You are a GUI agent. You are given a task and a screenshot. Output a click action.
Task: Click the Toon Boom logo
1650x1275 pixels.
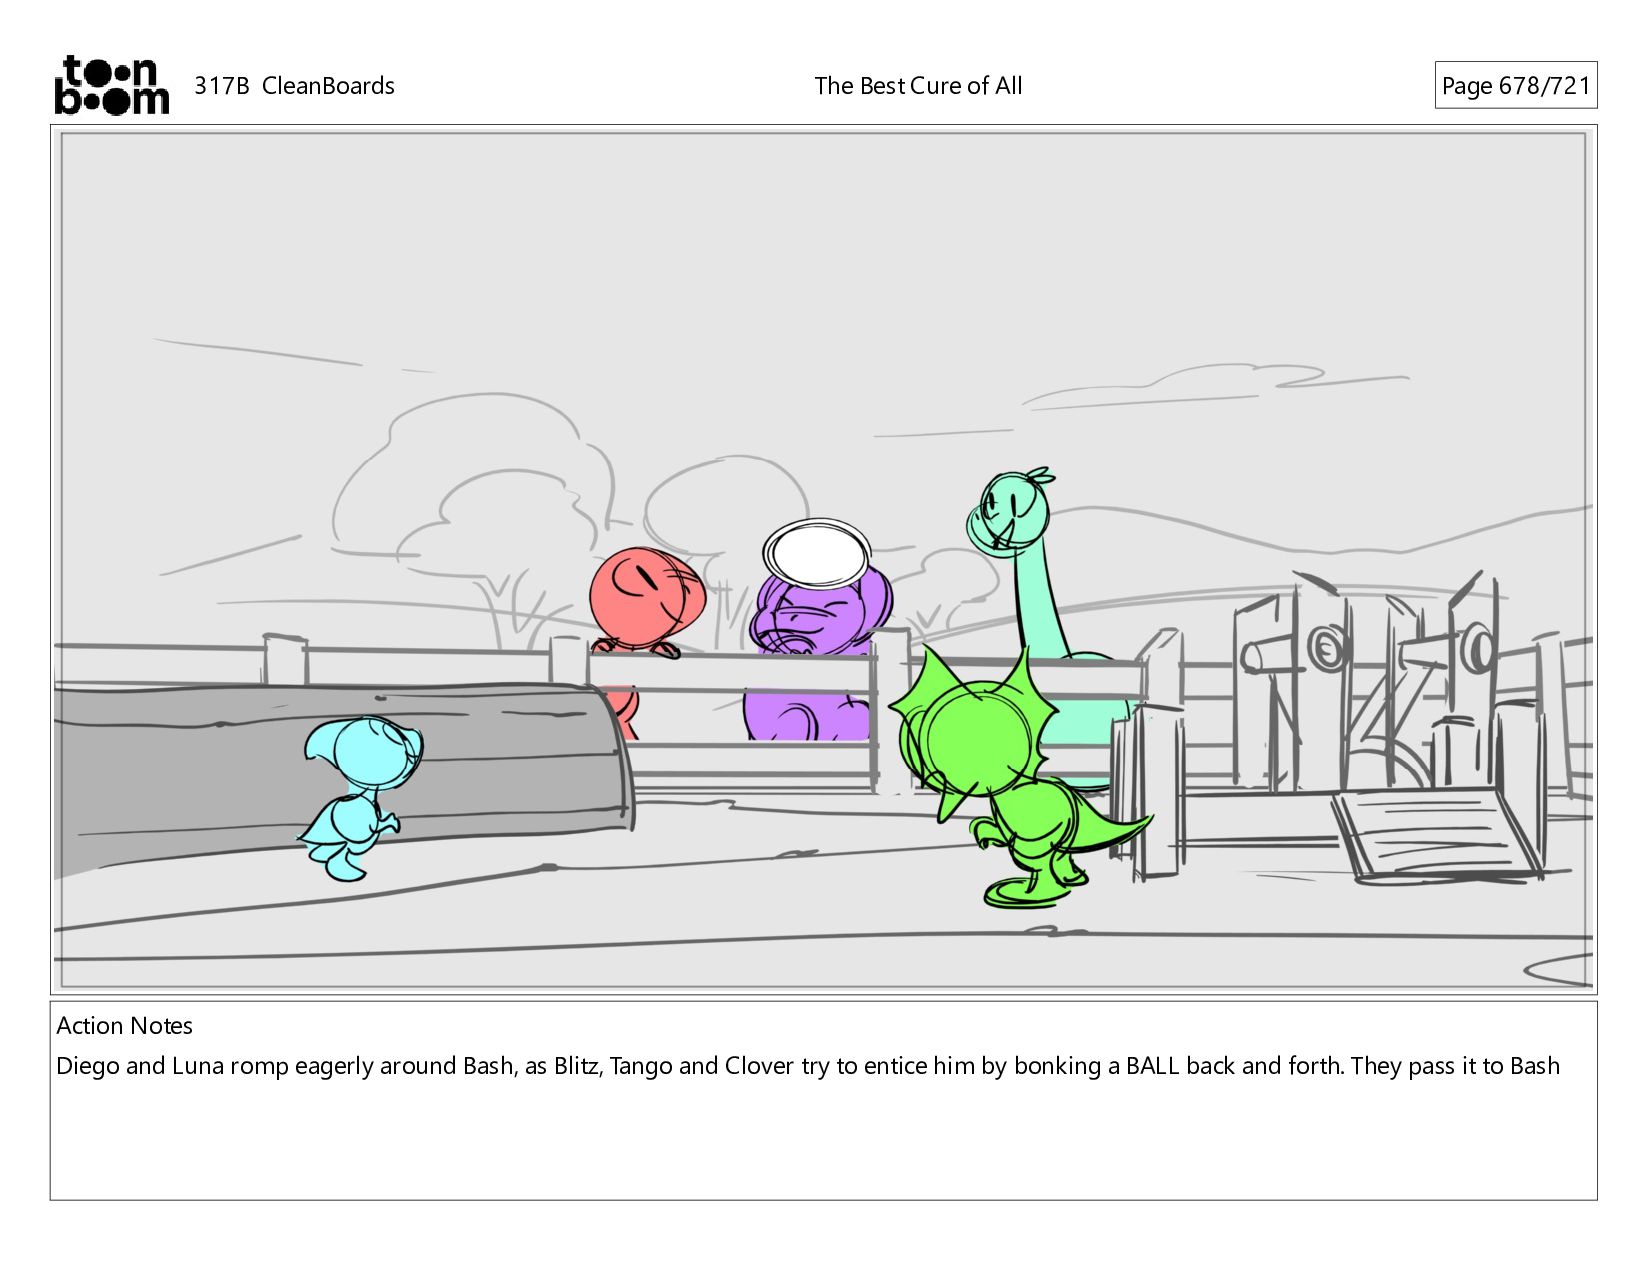111,85
